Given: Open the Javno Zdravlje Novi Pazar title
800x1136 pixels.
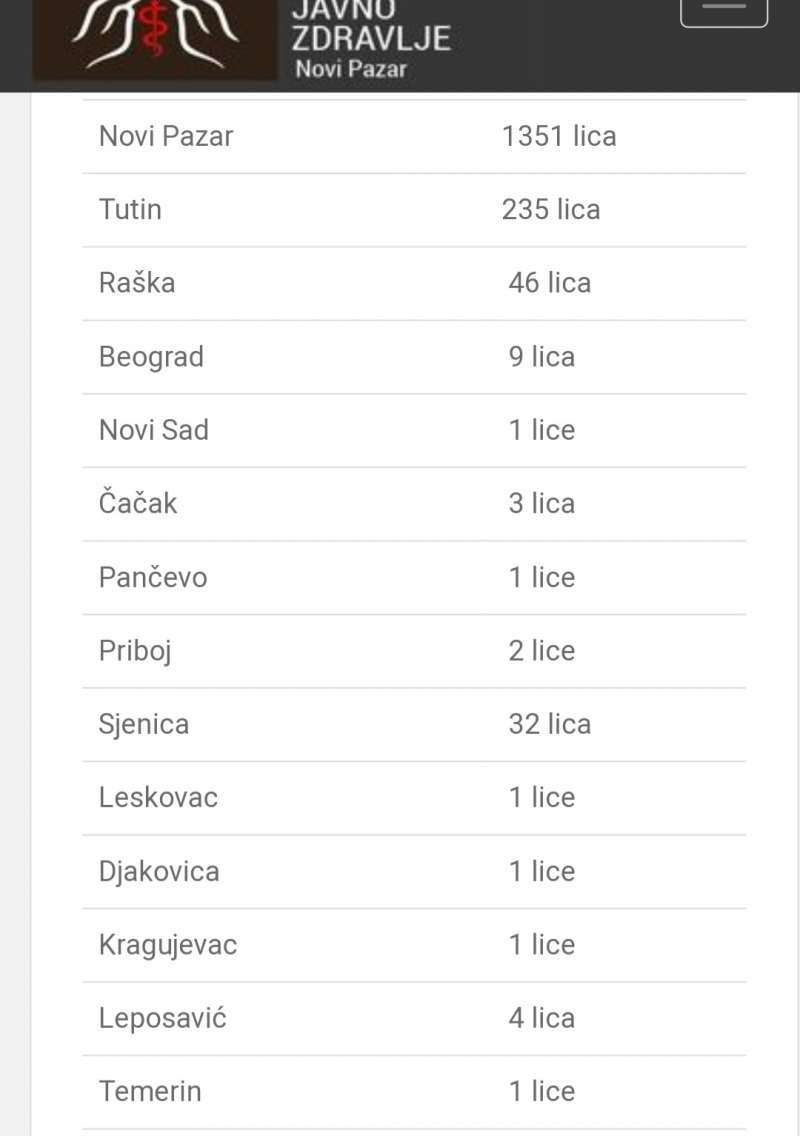Looking at the screenshot, I should click(x=370, y=40).
